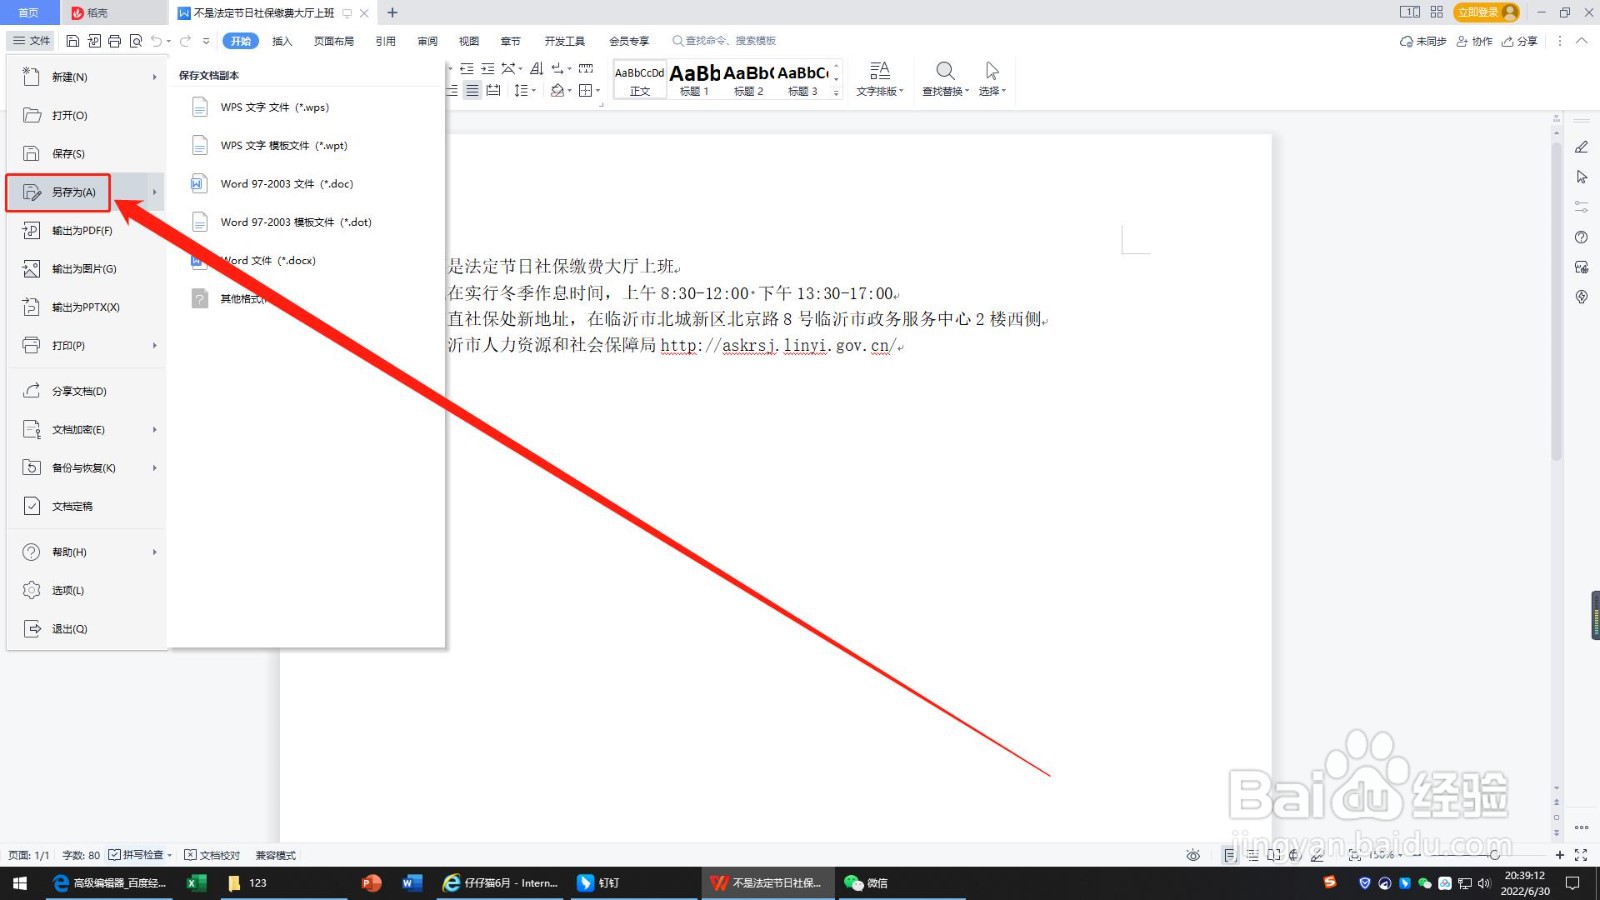Expand the 新建(N) submenu arrow
This screenshot has width=1600, height=900.
point(155,77)
